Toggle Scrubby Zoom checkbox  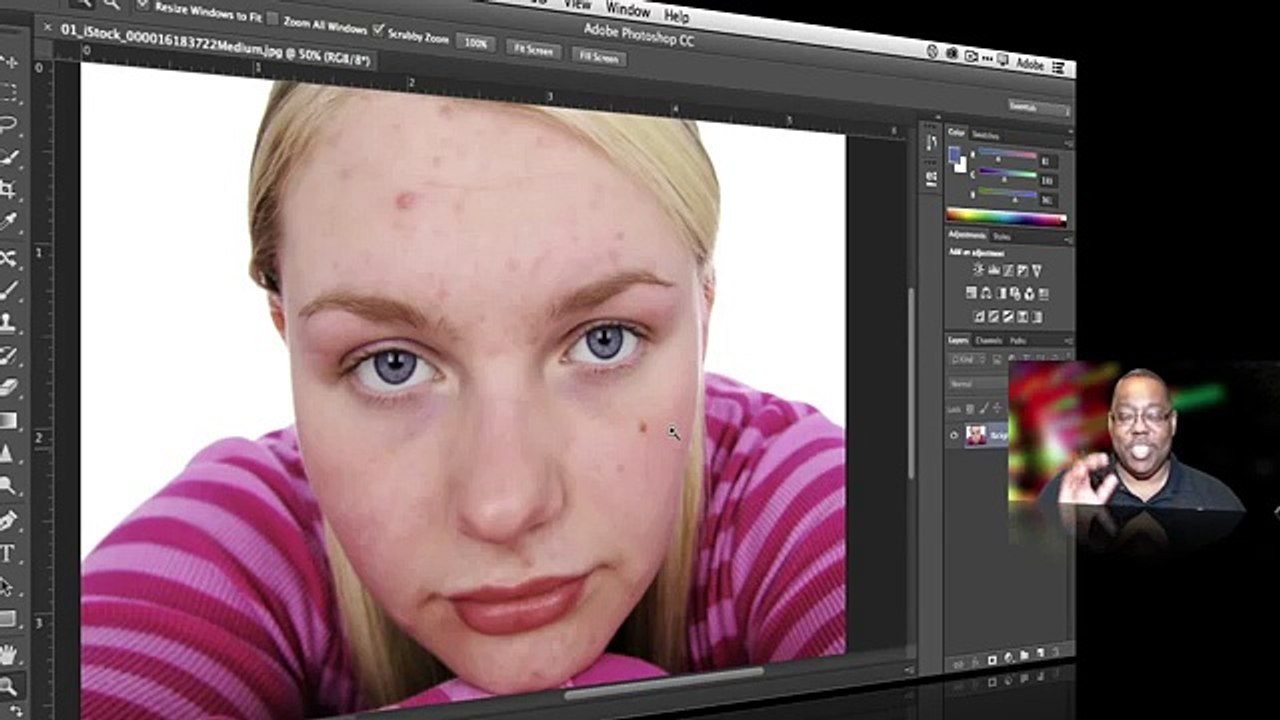[378, 29]
